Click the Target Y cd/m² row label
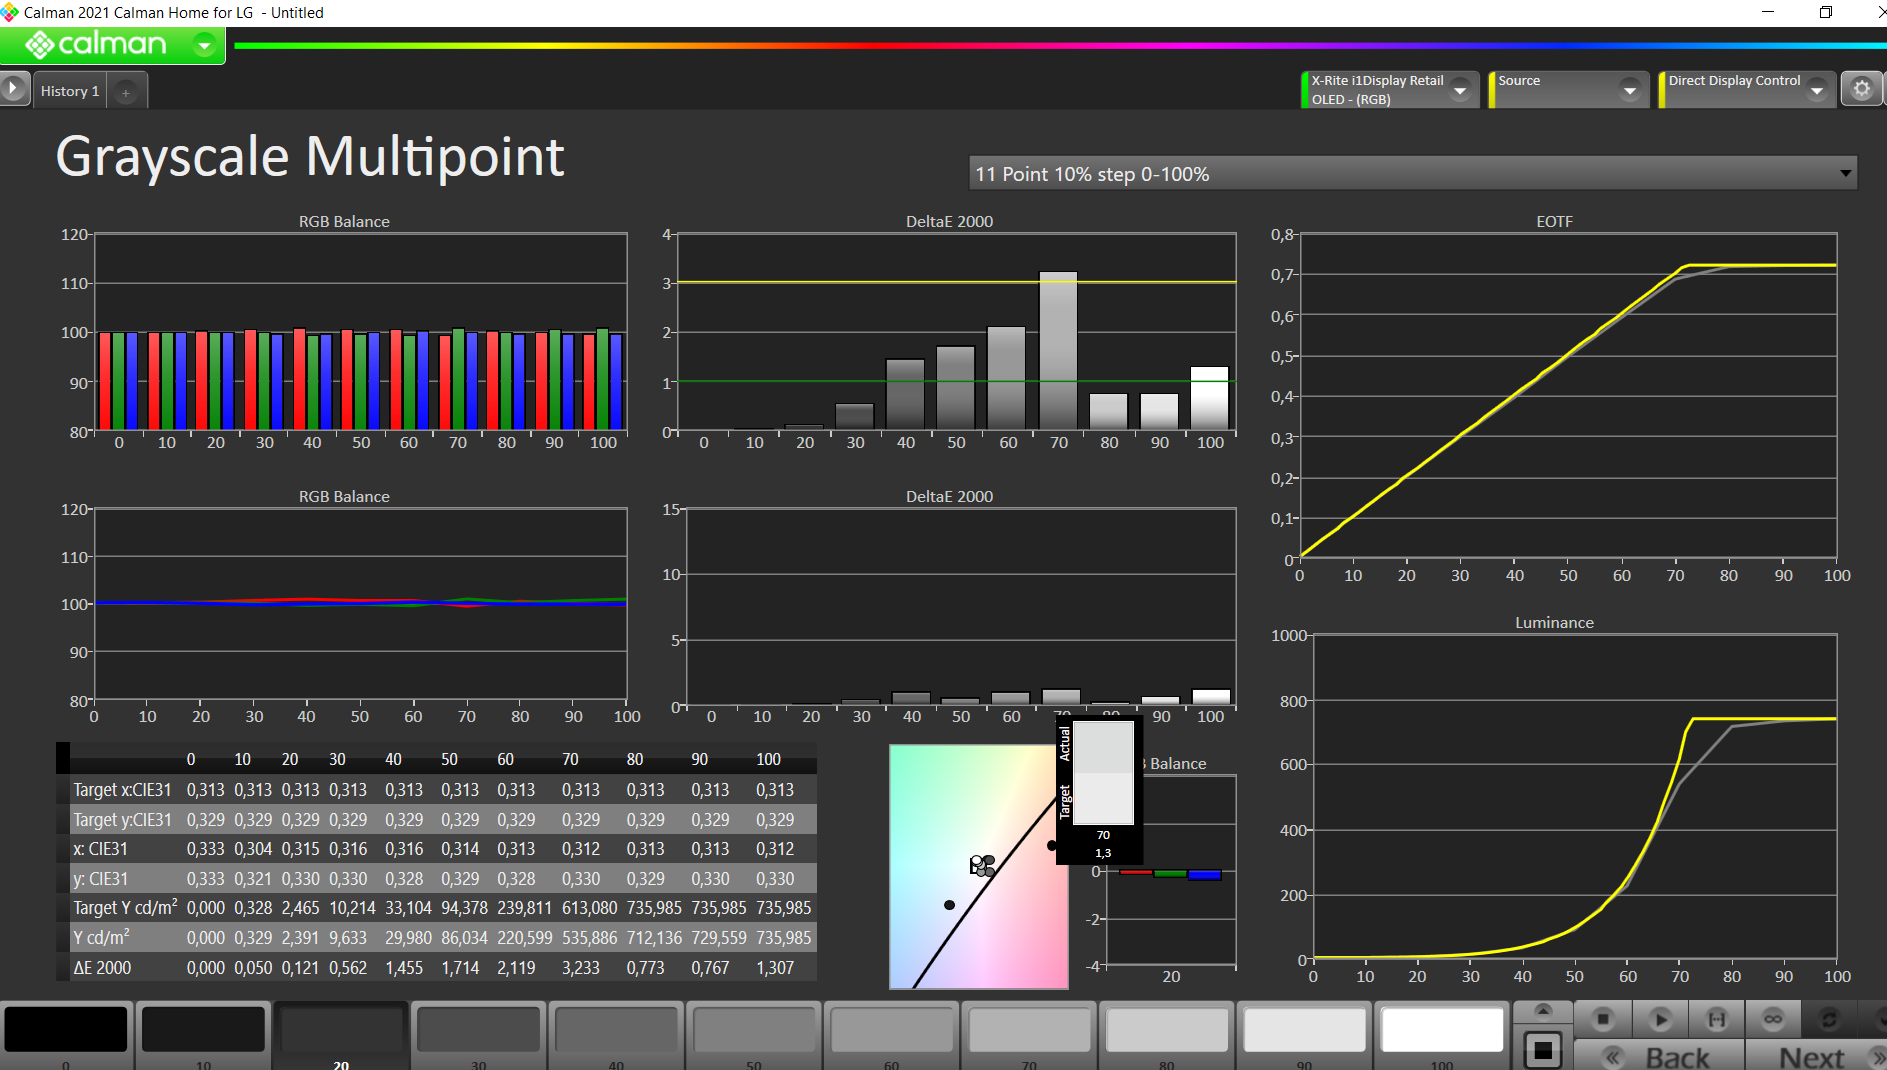Viewport: 1887px width, 1070px height. [125, 908]
